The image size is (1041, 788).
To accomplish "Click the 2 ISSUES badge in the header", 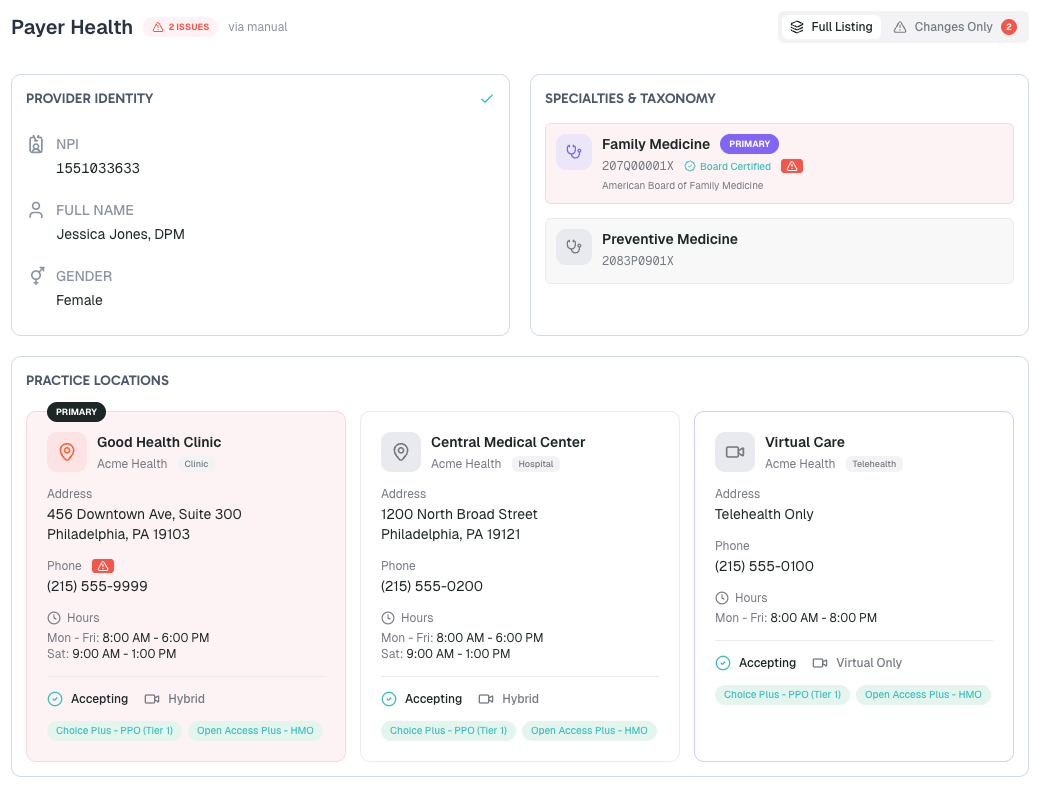I will coord(180,27).
